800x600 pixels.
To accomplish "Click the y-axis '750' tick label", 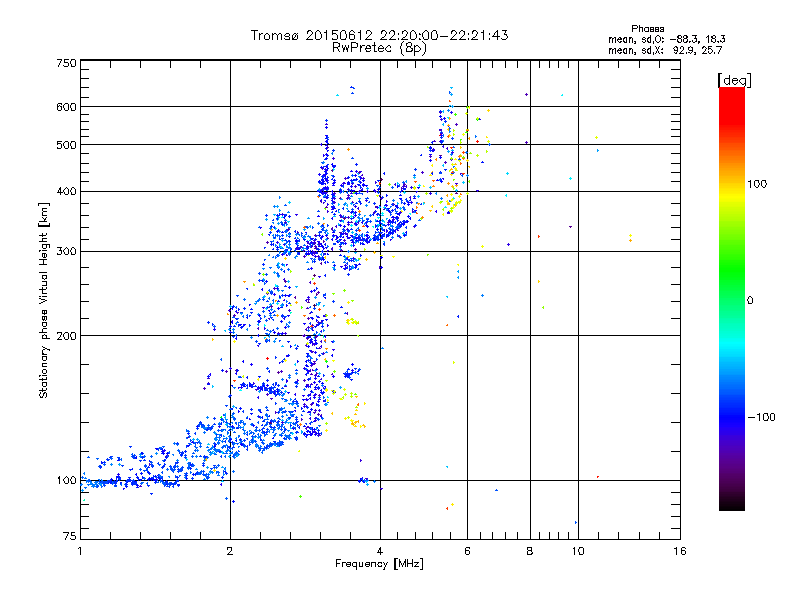I will (66, 63).
